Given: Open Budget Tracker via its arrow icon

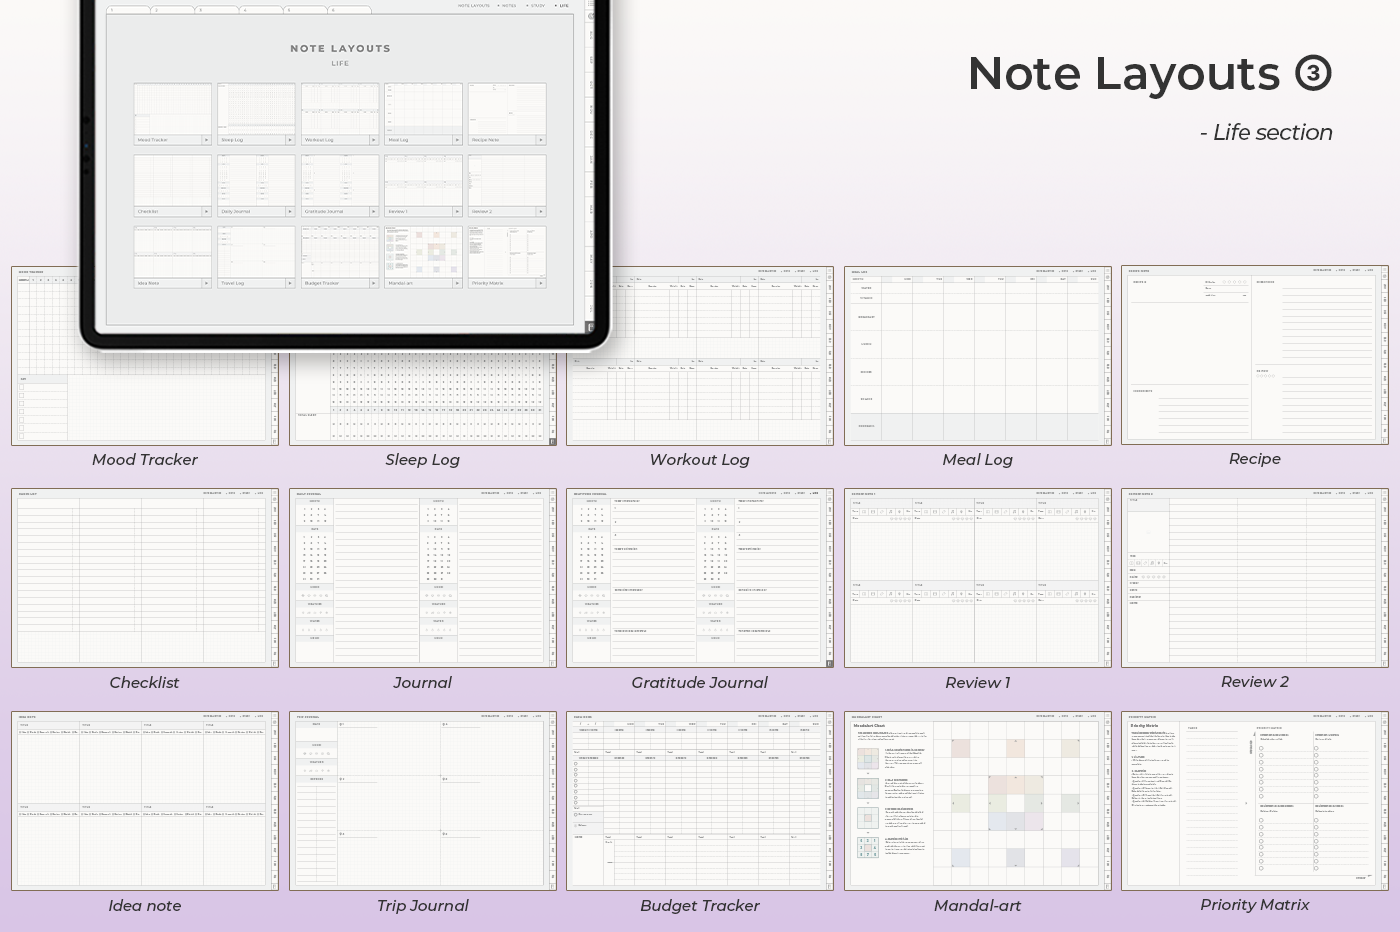Looking at the screenshot, I should [374, 283].
